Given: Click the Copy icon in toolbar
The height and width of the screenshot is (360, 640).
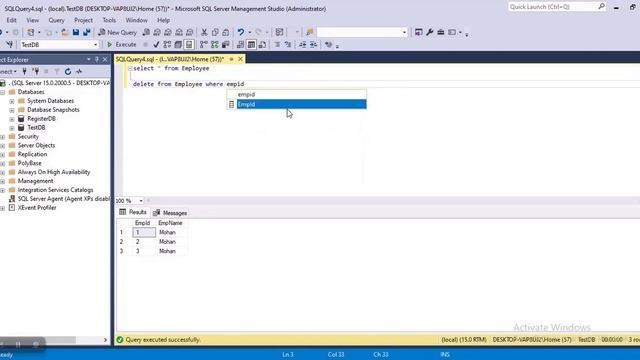Looking at the screenshot, I should click(x=215, y=32).
